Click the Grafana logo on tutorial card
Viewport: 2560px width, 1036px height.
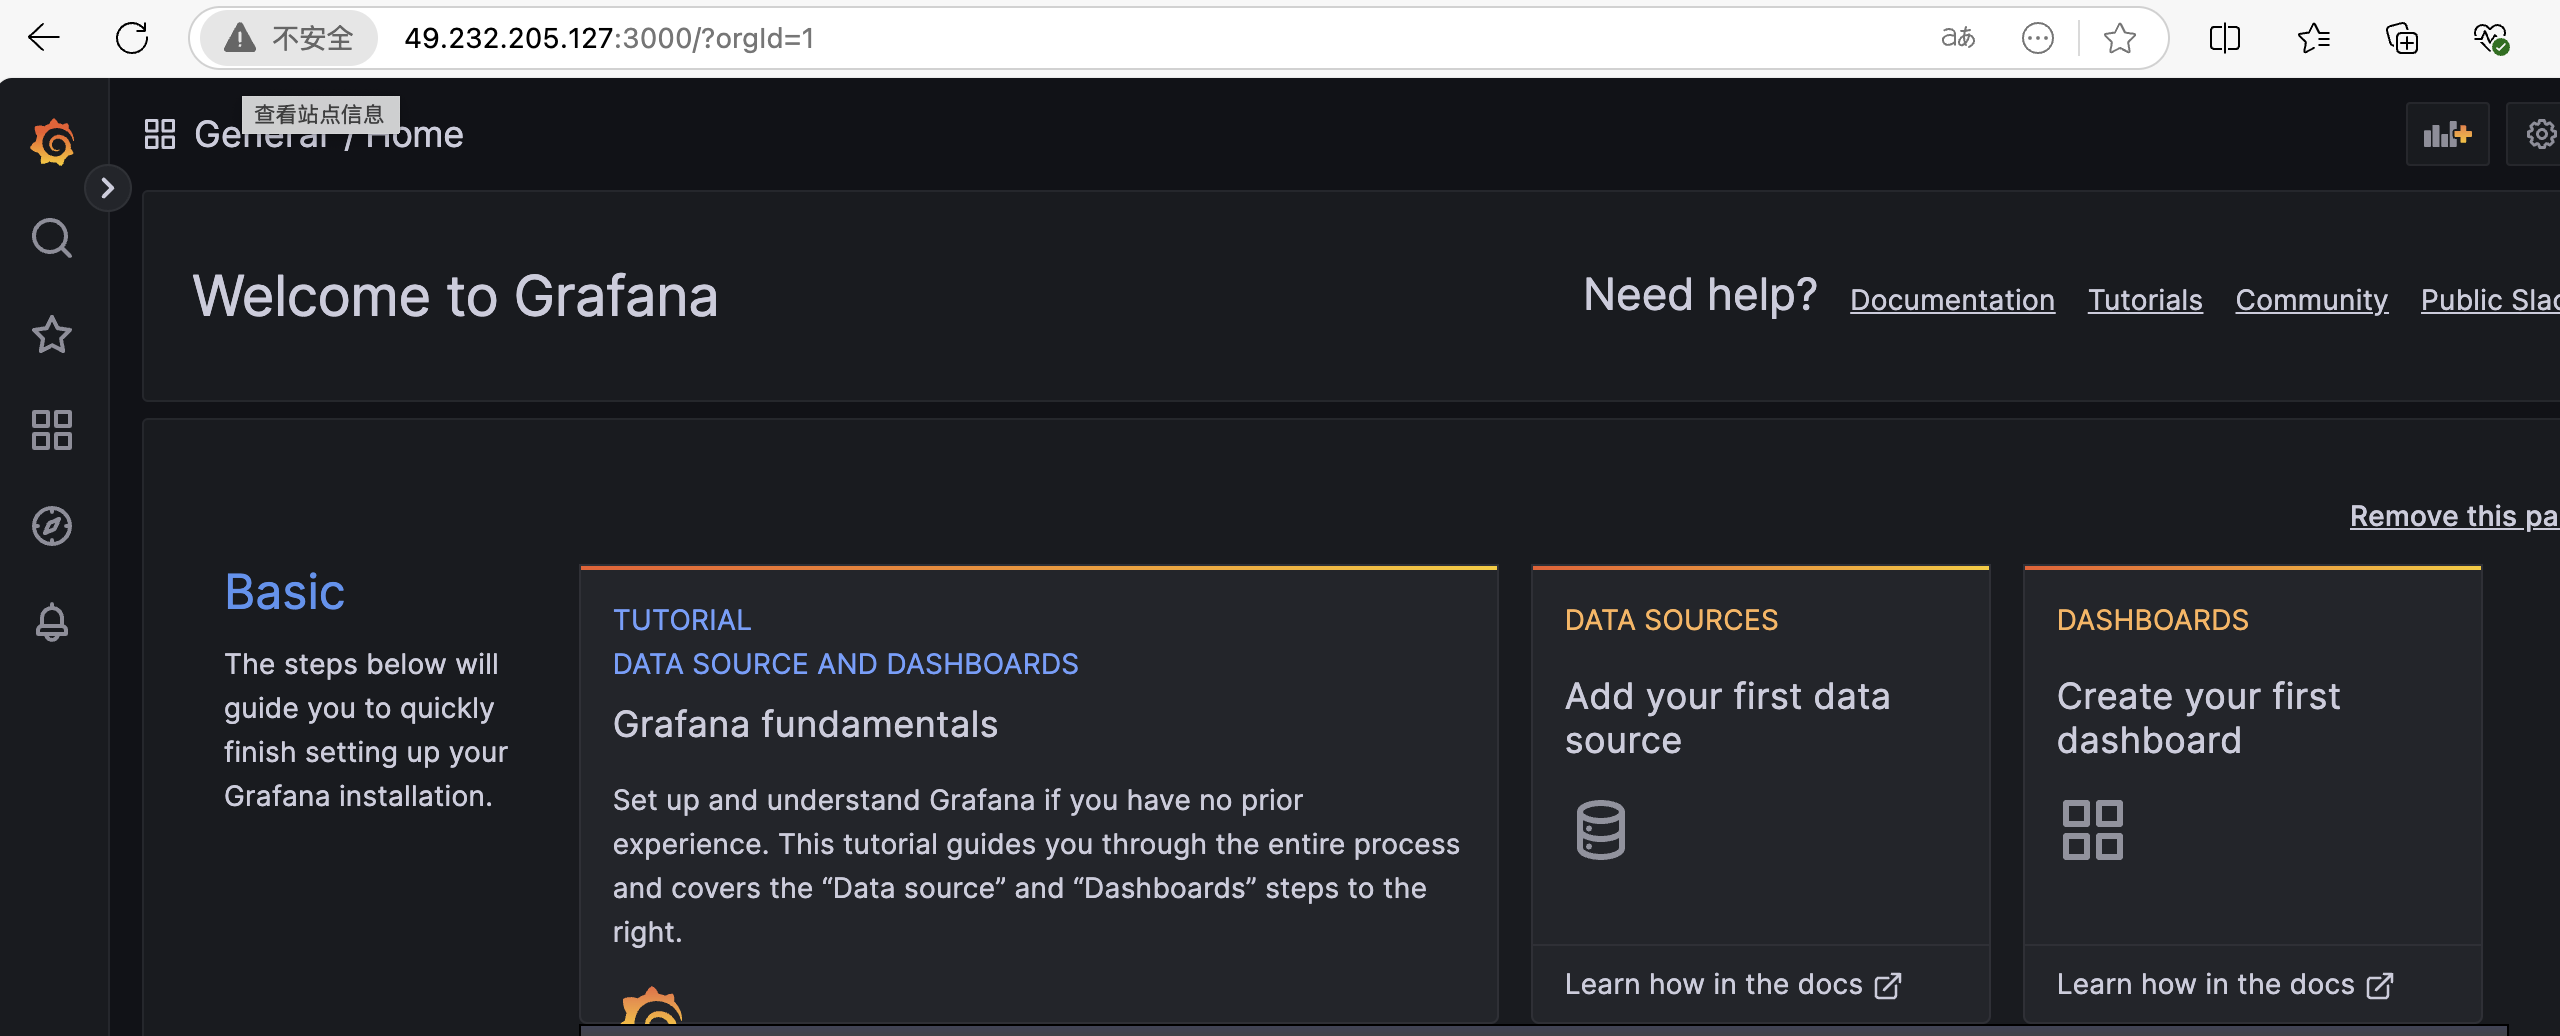point(651,1006)
